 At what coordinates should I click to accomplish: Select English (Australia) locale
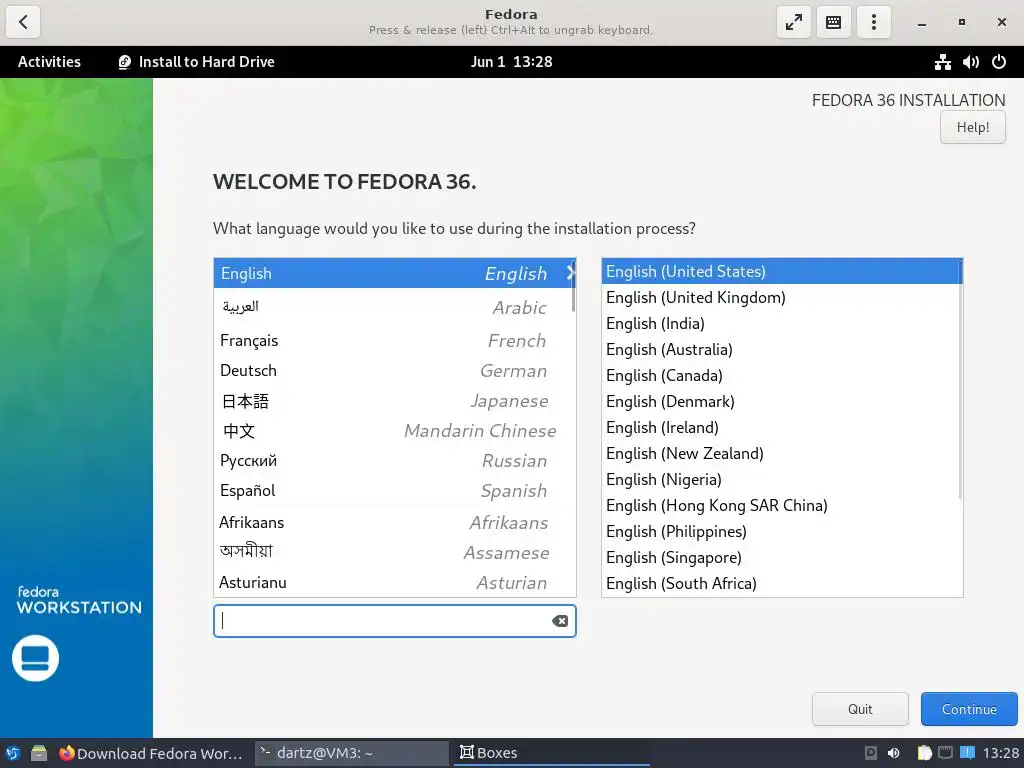click(782, 349)
